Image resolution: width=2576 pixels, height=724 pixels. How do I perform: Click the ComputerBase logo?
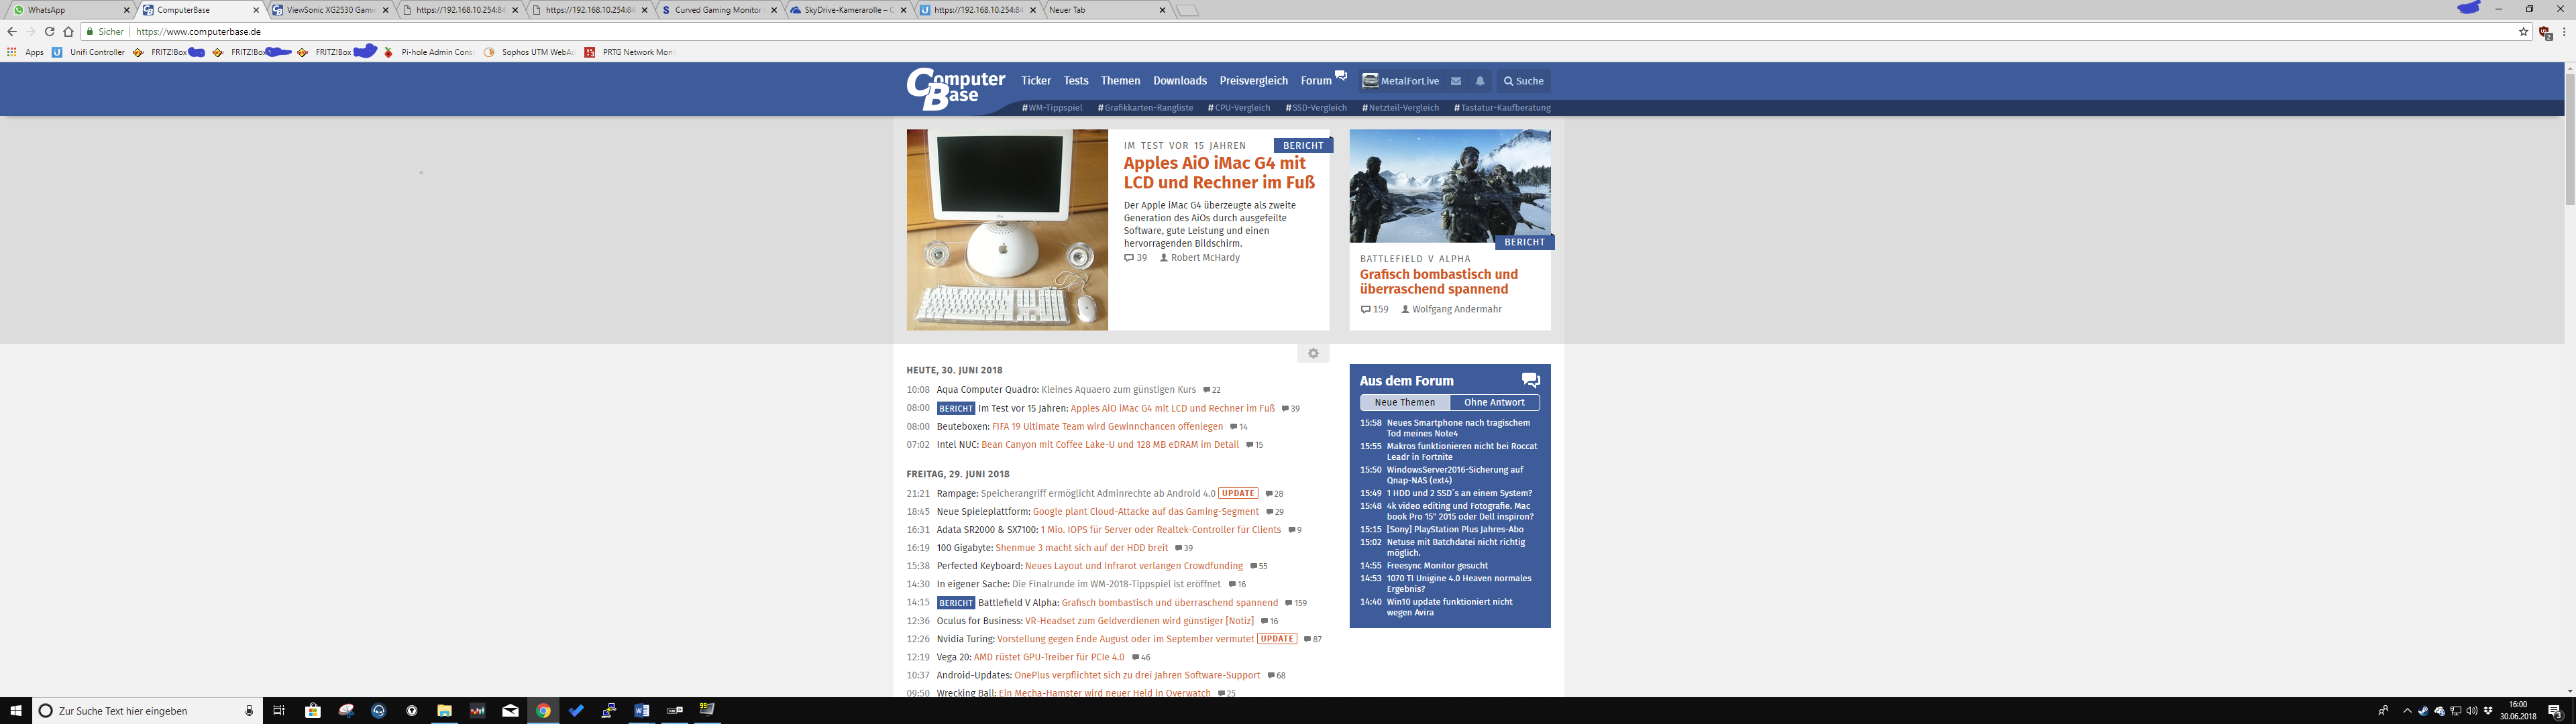955,88
